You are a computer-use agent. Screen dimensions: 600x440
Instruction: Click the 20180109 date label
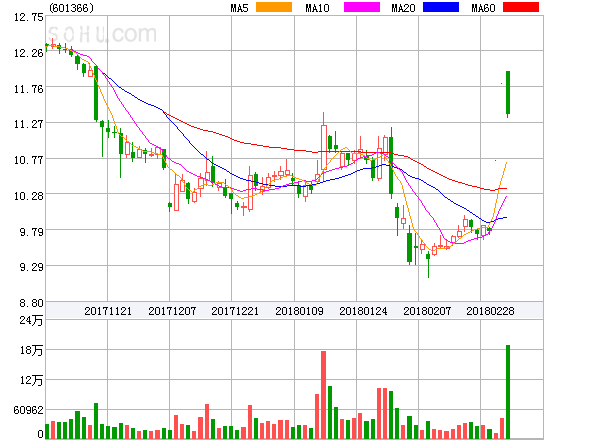[299, 311]
